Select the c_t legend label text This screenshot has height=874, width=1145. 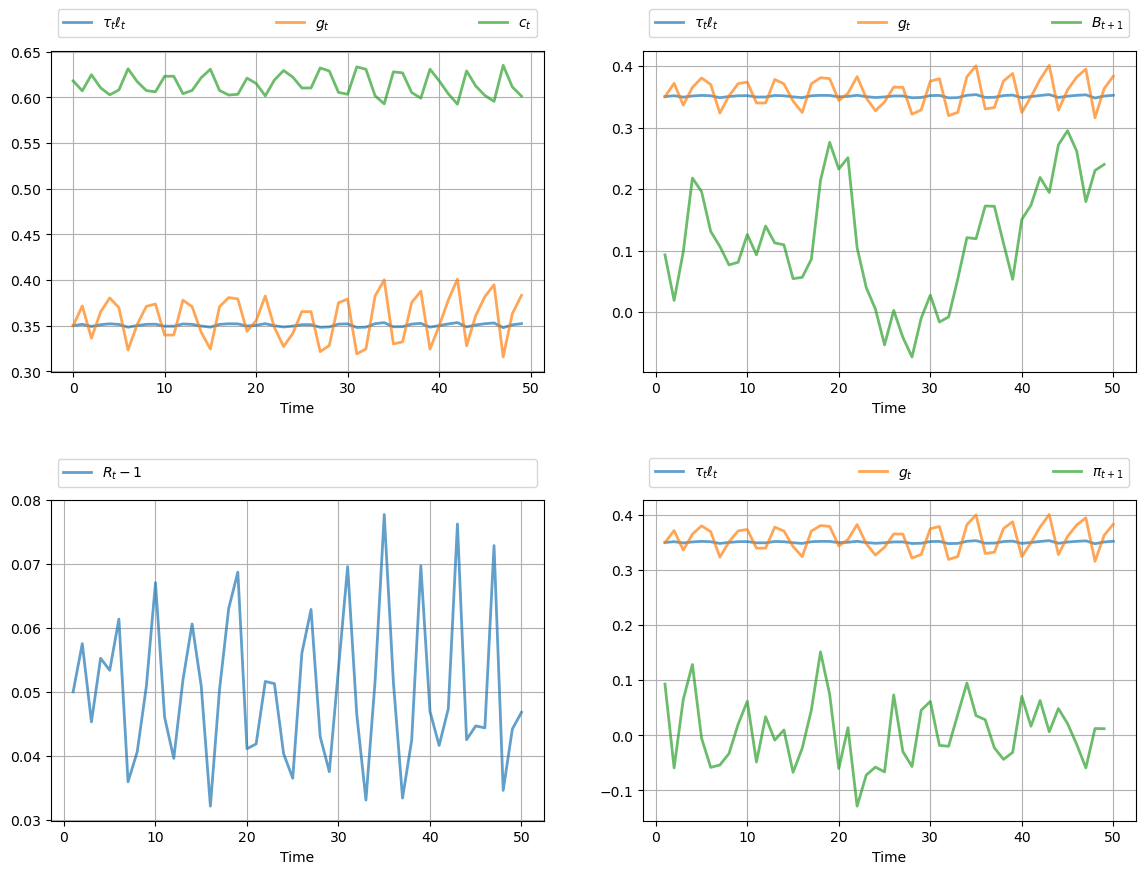524,23
